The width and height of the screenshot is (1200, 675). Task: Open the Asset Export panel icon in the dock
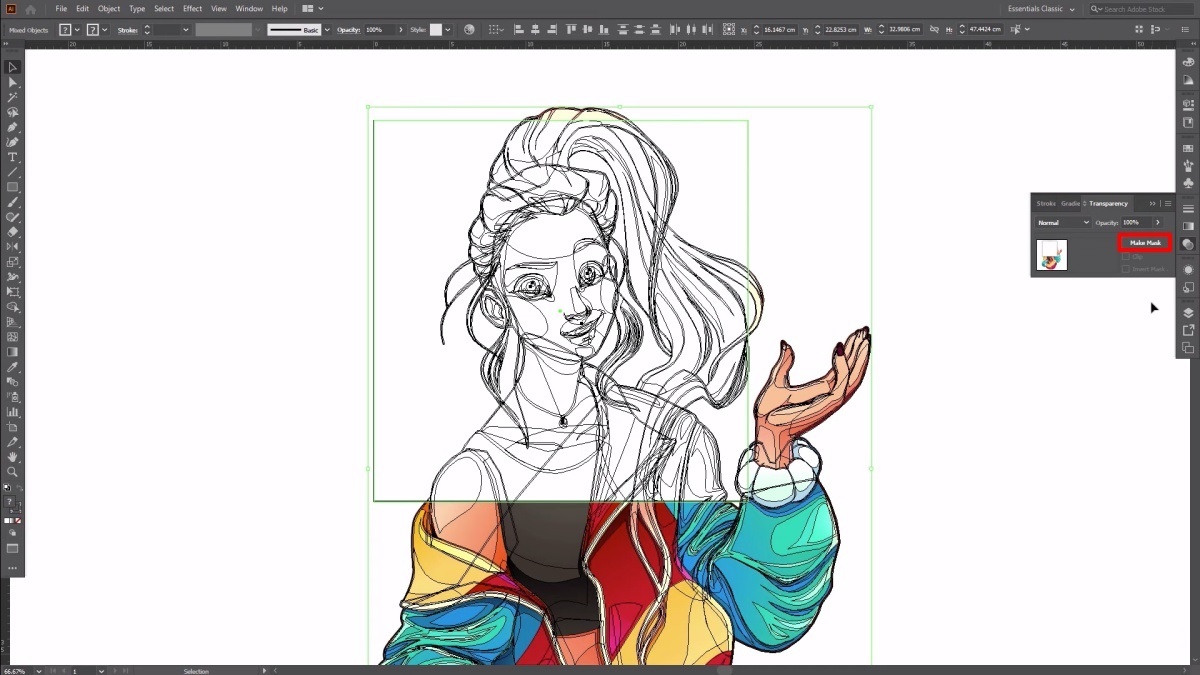[1188, 330]
